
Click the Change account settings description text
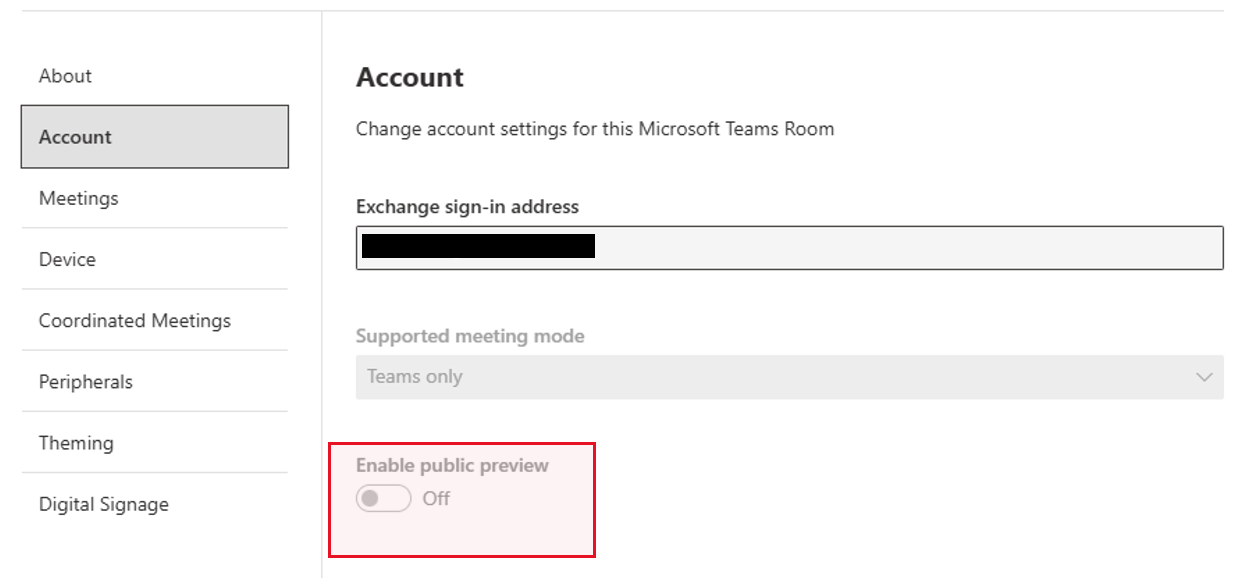[595, 129]
